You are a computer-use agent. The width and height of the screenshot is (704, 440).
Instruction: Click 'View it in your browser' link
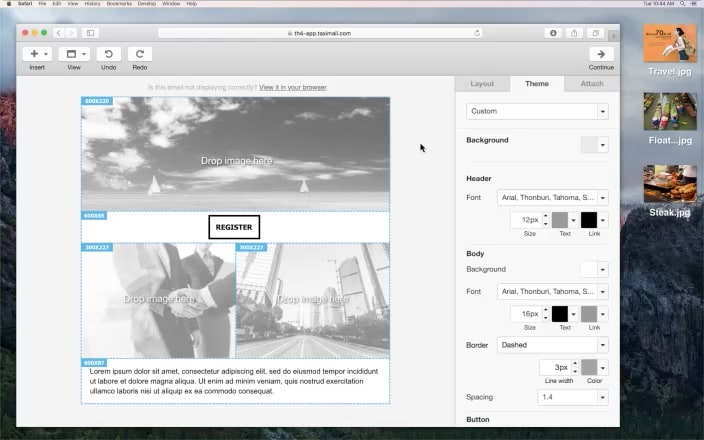[292, 87]
